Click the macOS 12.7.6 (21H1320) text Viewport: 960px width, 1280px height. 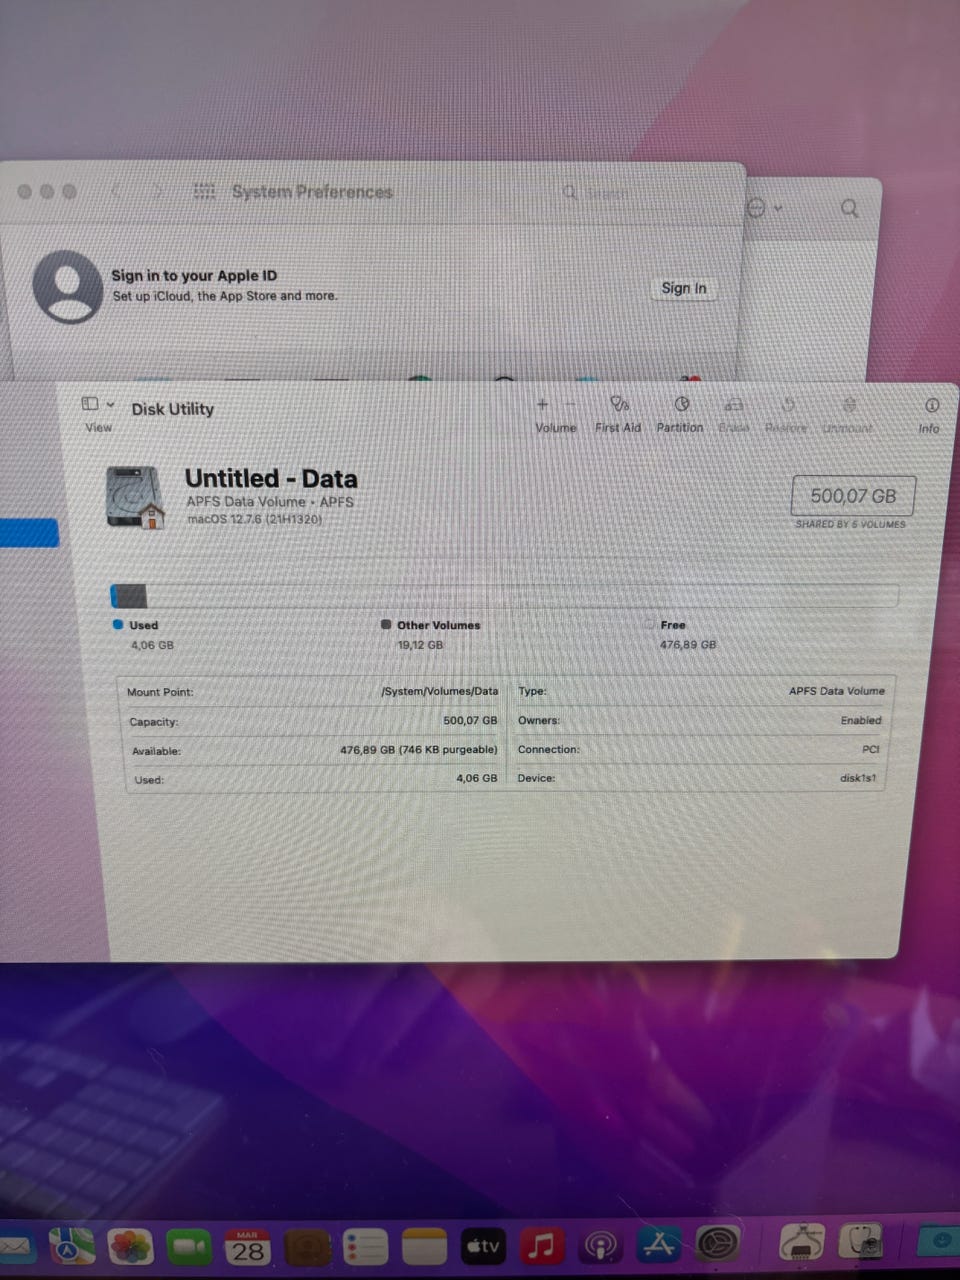click(x=254, y=519)
